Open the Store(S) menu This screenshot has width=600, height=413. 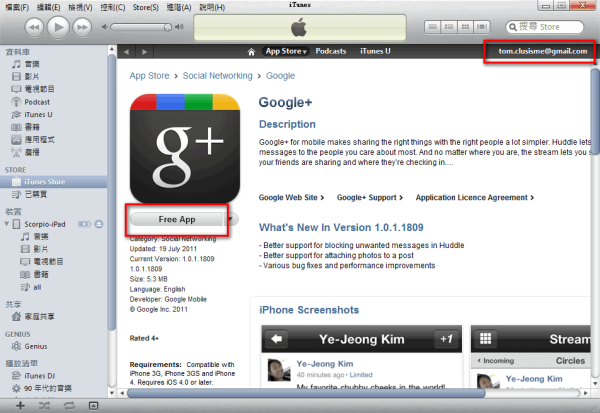145,7
